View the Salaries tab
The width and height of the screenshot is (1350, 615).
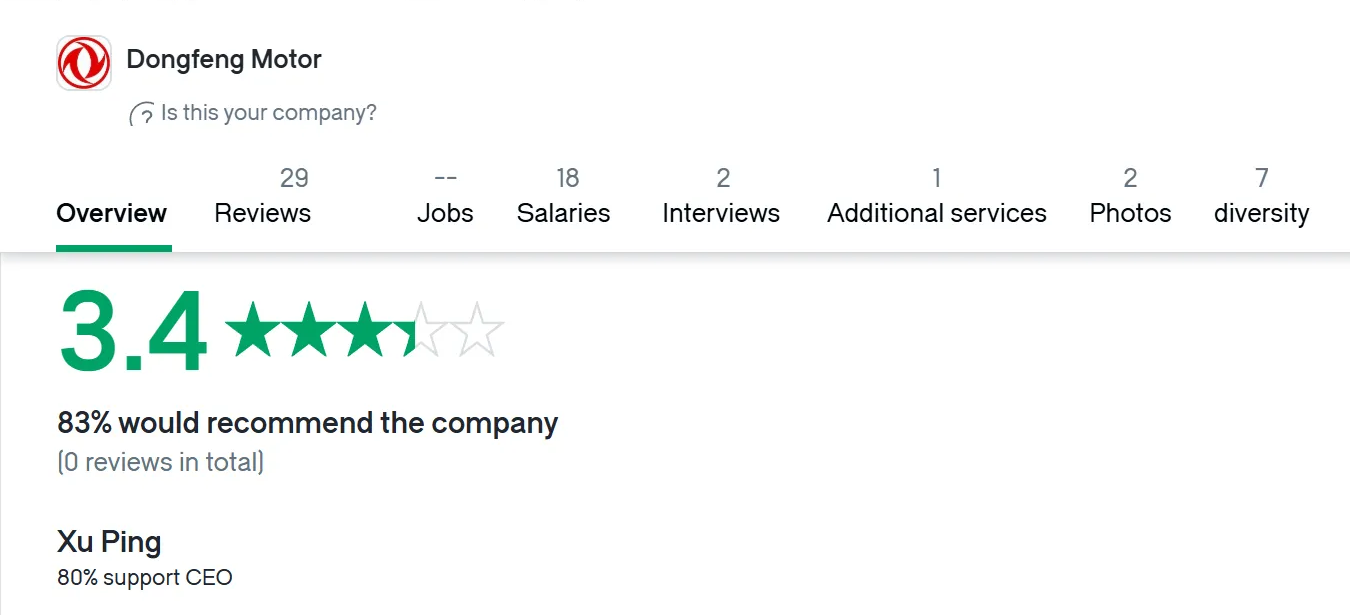click(x=564, y=196)
